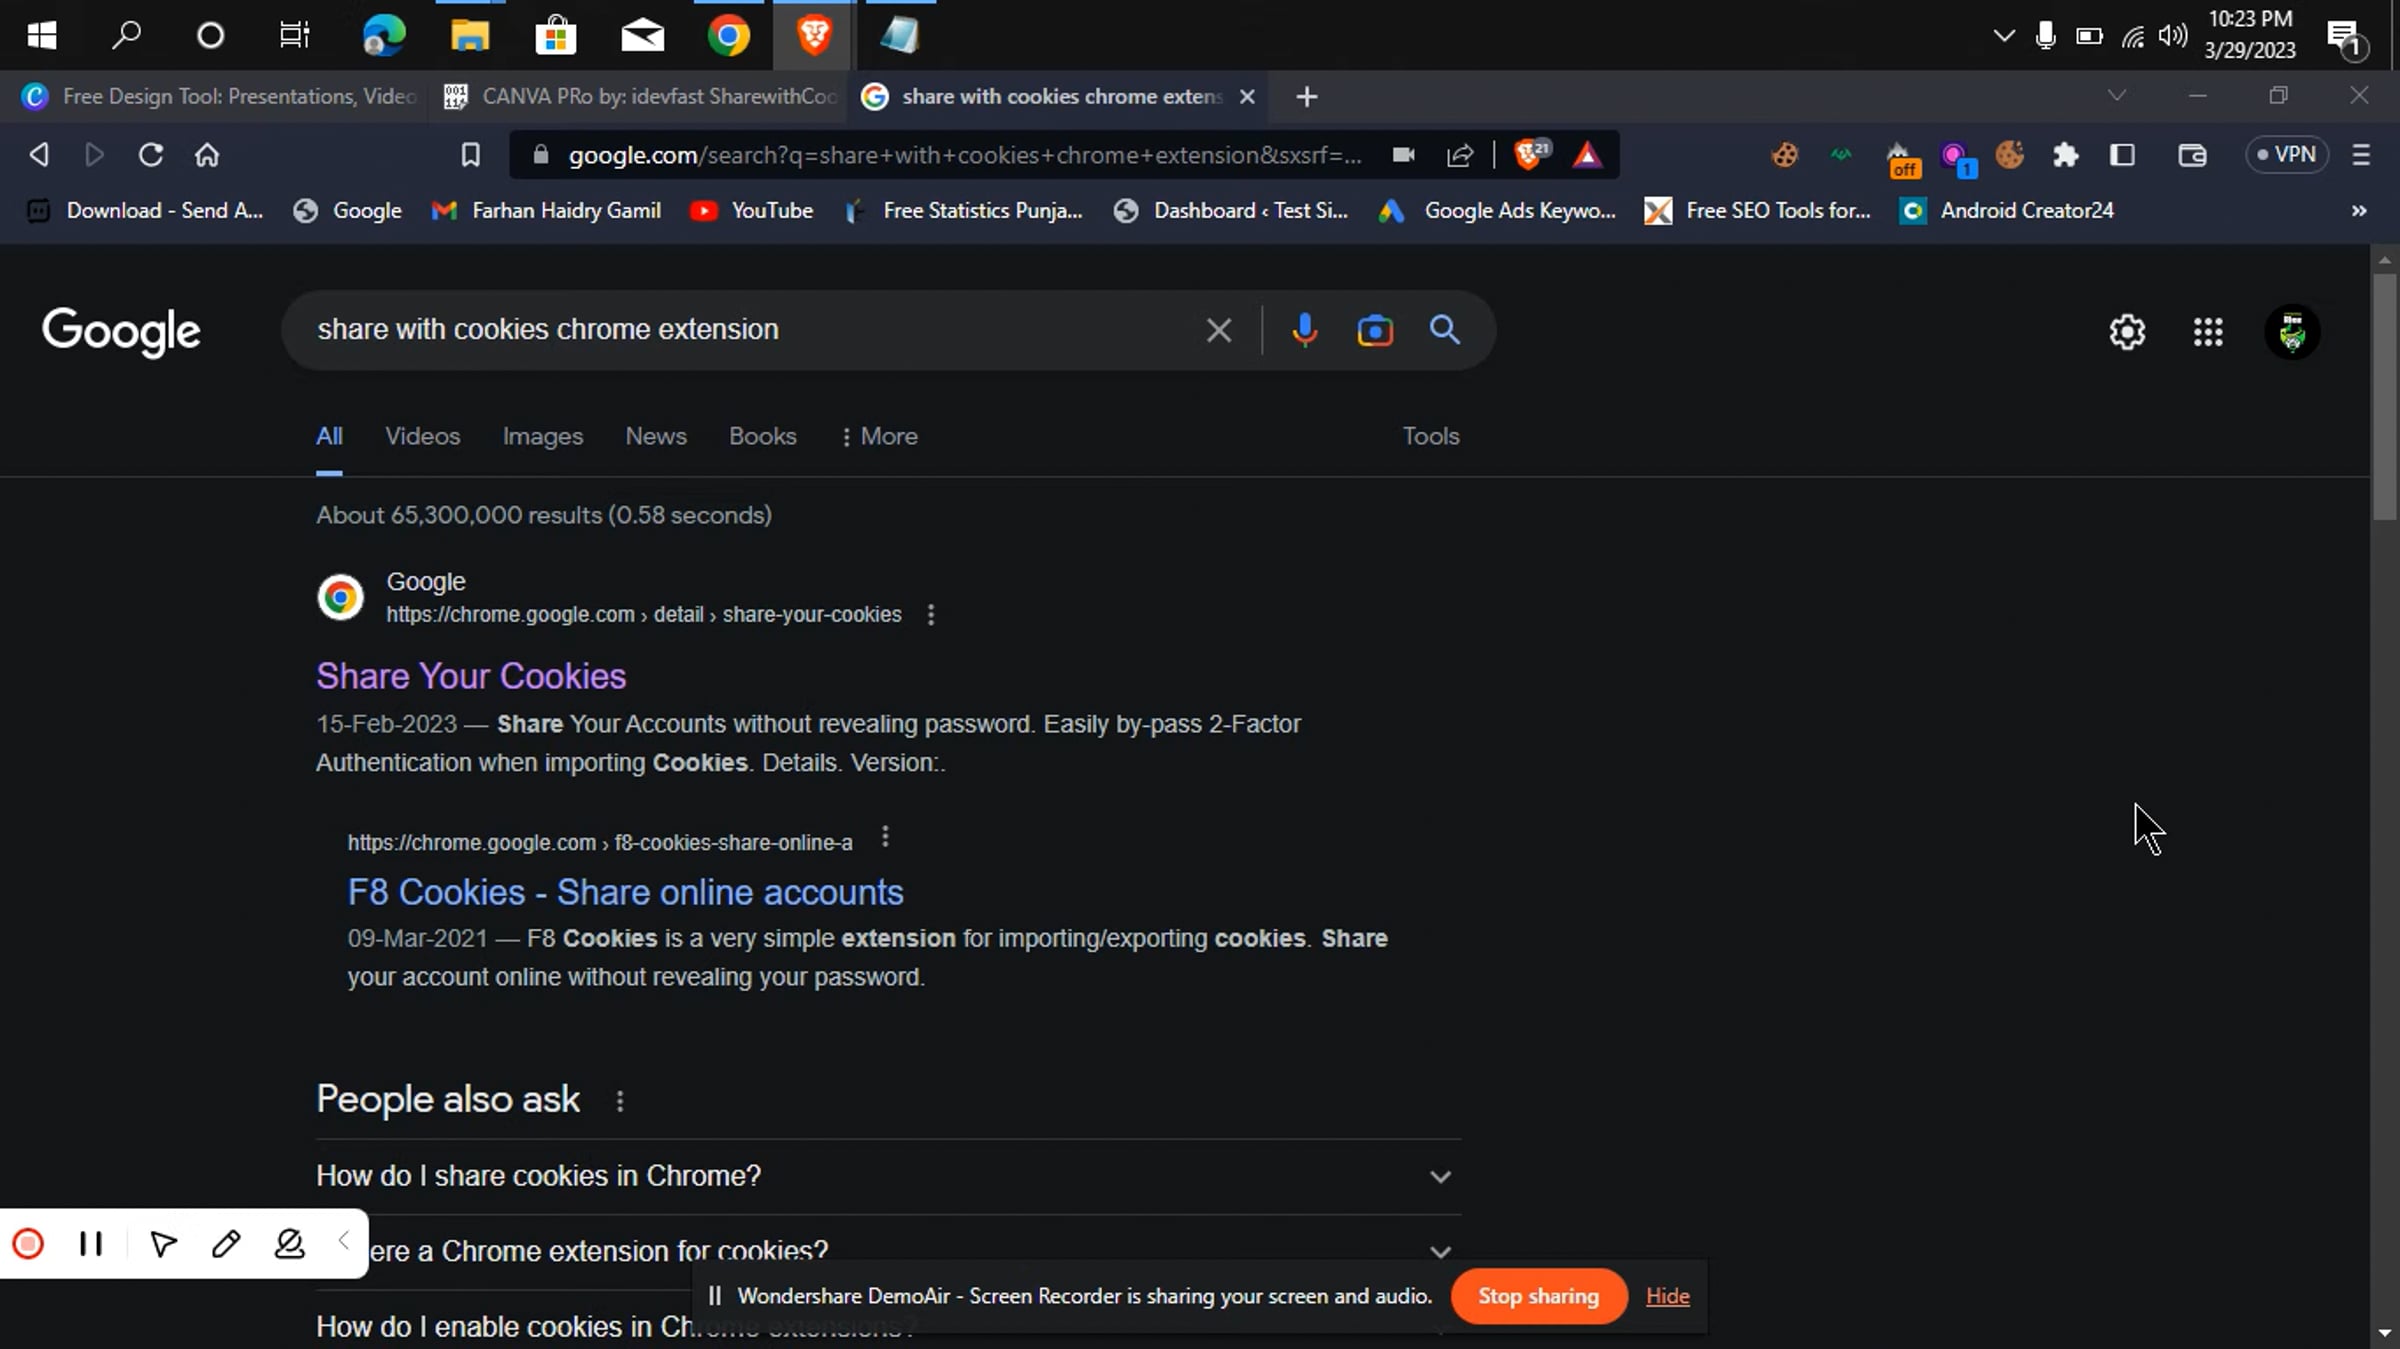The width and height of the screenshot is (2400, 1349).
Task: Open the More search filters dropdown
Action: (x=879, y=436)
